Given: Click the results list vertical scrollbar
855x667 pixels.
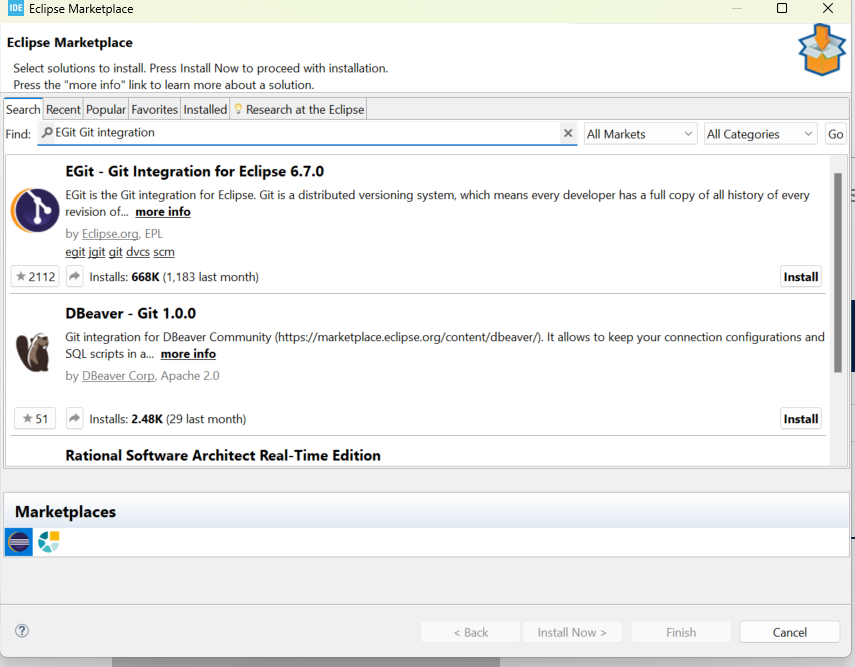Looking at the screenshot, I should coord(837,270).
